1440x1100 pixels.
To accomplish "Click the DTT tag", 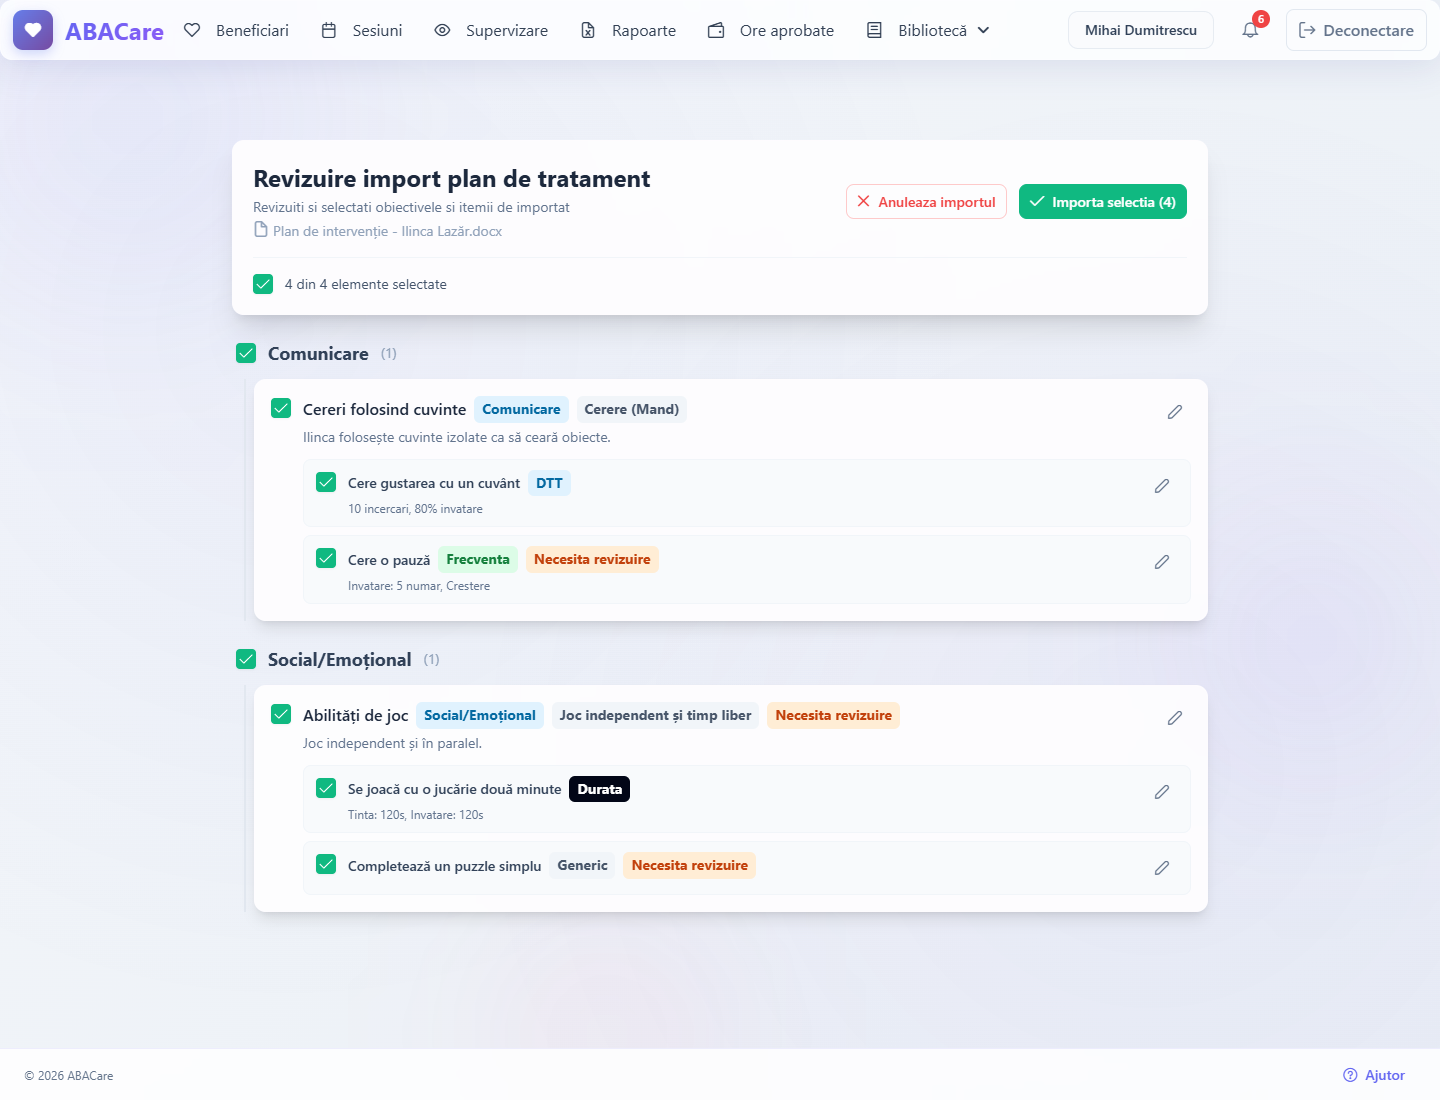I will [x=549, y=483].
